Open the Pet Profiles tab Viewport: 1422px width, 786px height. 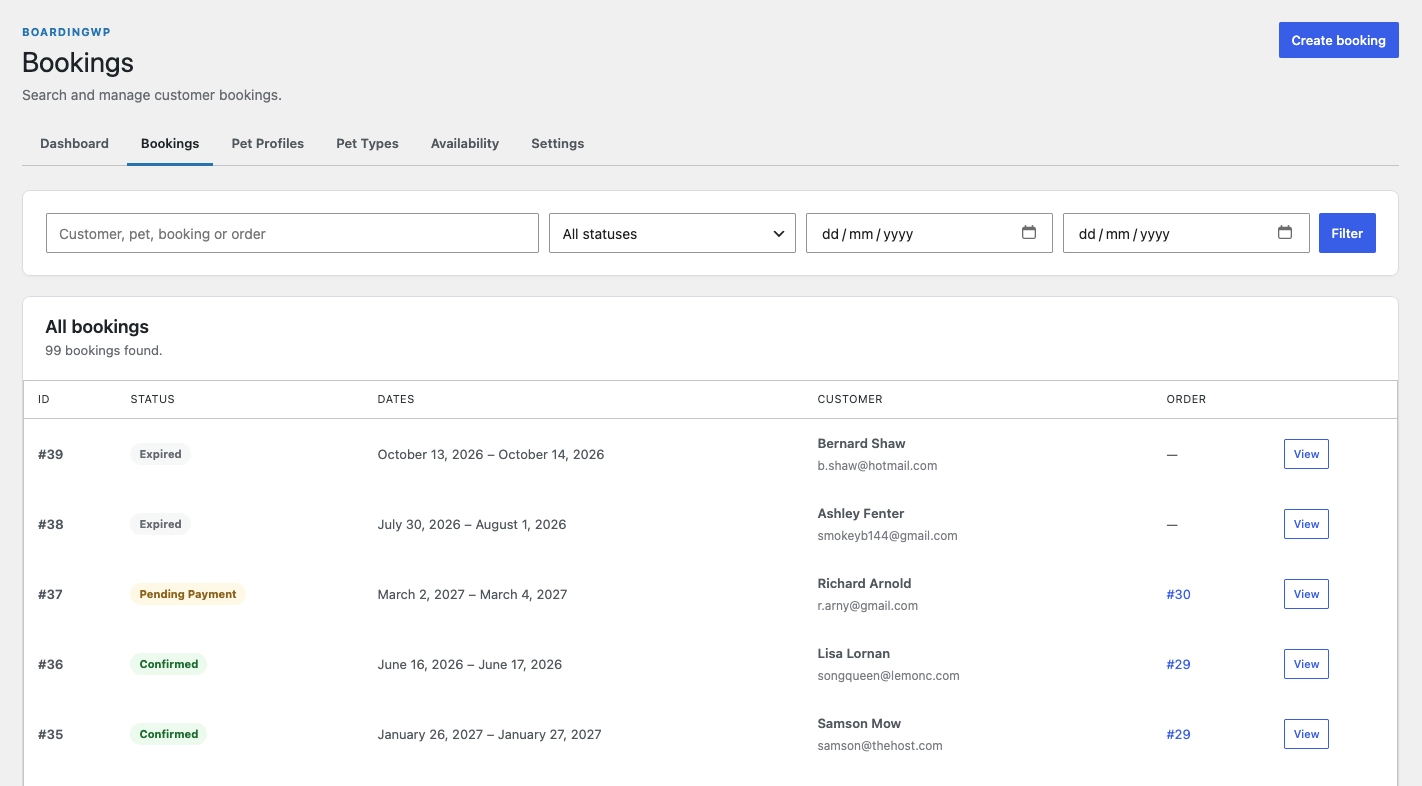click(267, 143)
